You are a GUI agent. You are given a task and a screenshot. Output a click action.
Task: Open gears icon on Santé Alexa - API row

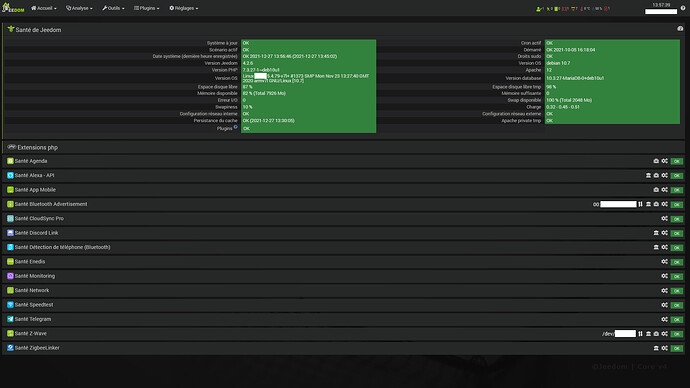click(x=664, y=176)
